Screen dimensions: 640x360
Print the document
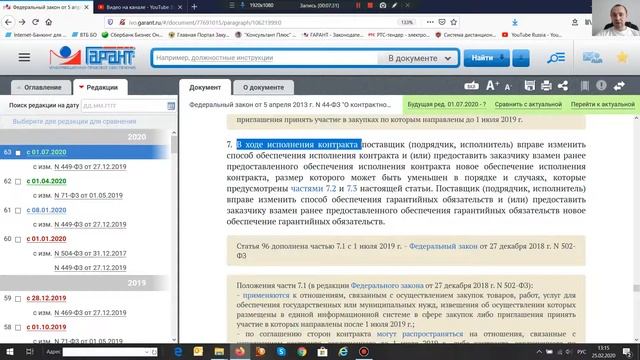pyautogui.click(x=546, y=86)
